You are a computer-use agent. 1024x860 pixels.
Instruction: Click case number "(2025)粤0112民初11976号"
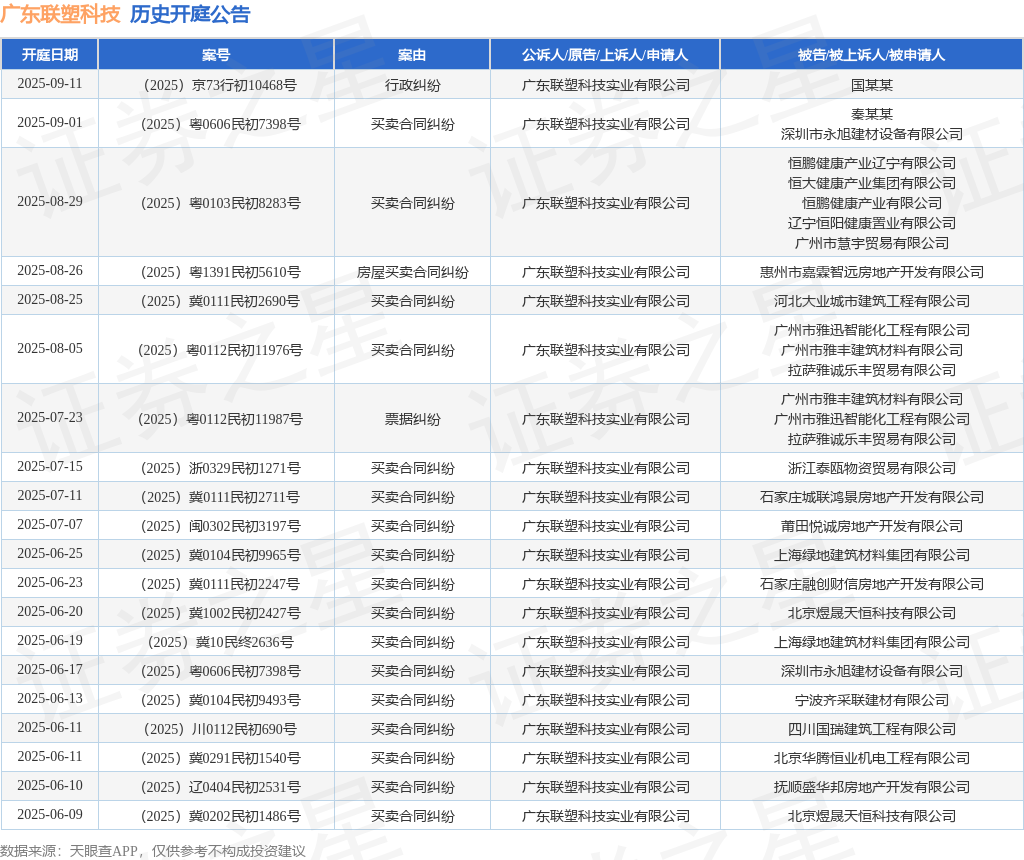(x=220, y=350)
